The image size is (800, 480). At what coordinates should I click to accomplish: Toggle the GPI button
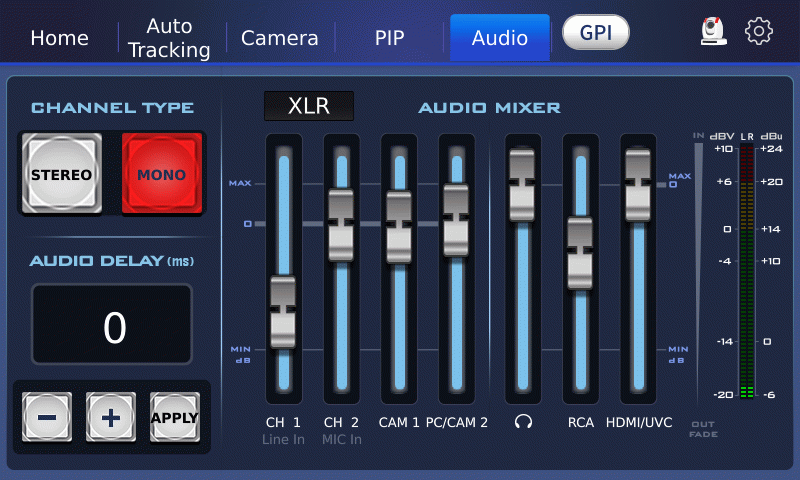[595, 33]
